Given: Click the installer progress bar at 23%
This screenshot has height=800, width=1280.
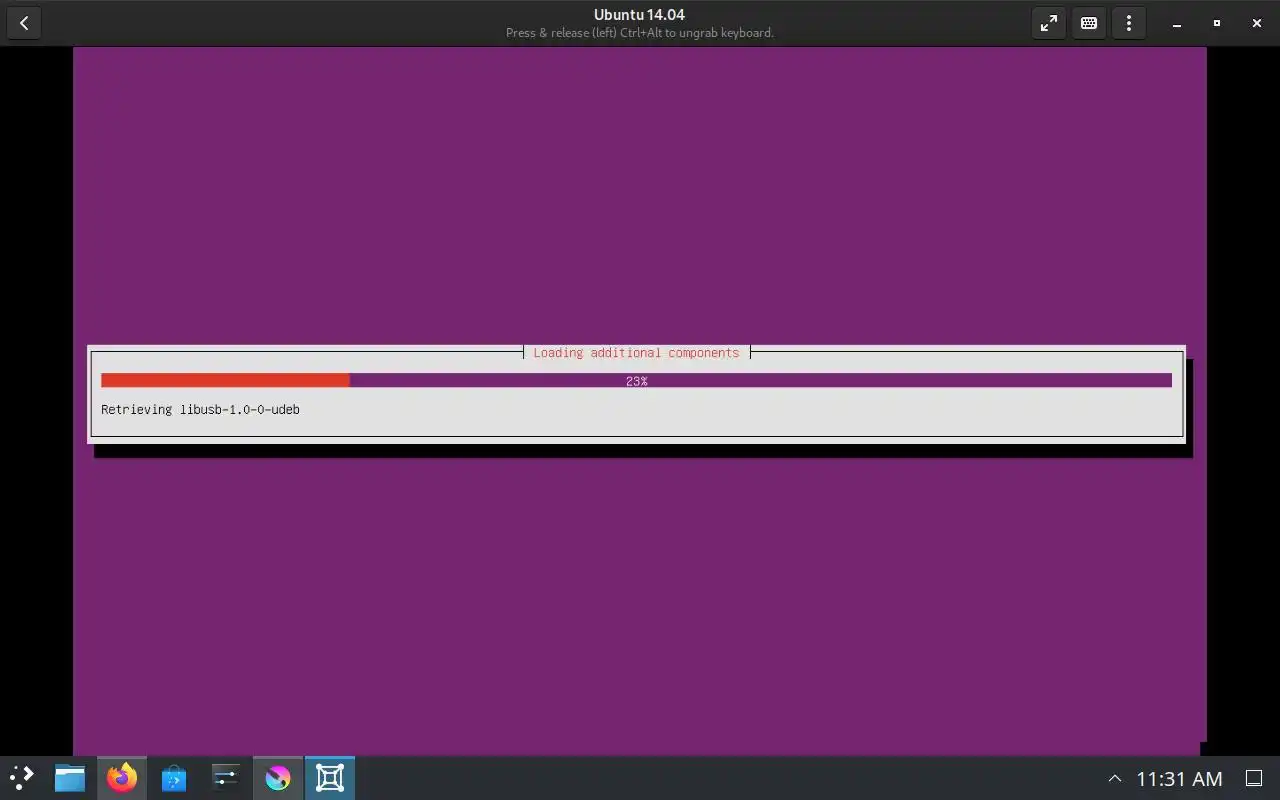Looking at the screenshot, I should pyautogui.click(x=636, y=381).
